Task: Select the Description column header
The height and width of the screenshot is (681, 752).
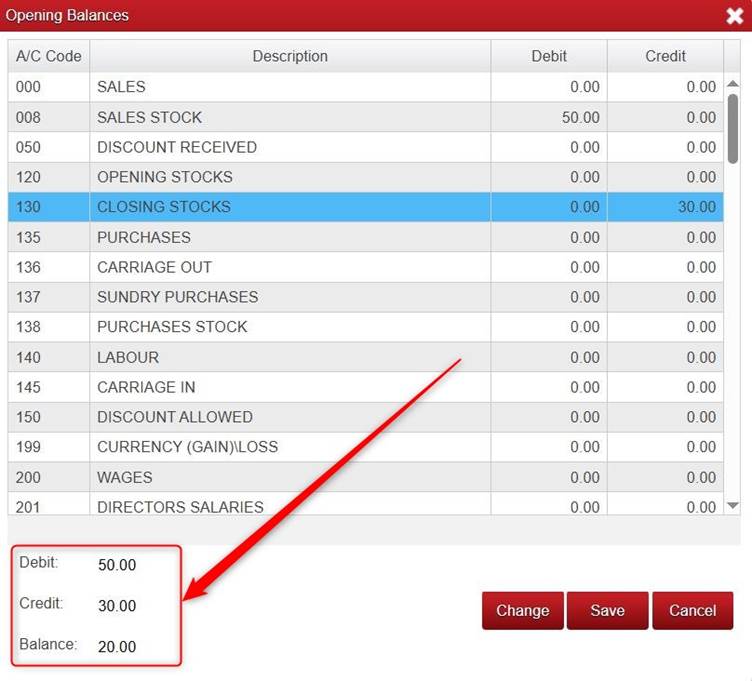Action: (290, 56)
